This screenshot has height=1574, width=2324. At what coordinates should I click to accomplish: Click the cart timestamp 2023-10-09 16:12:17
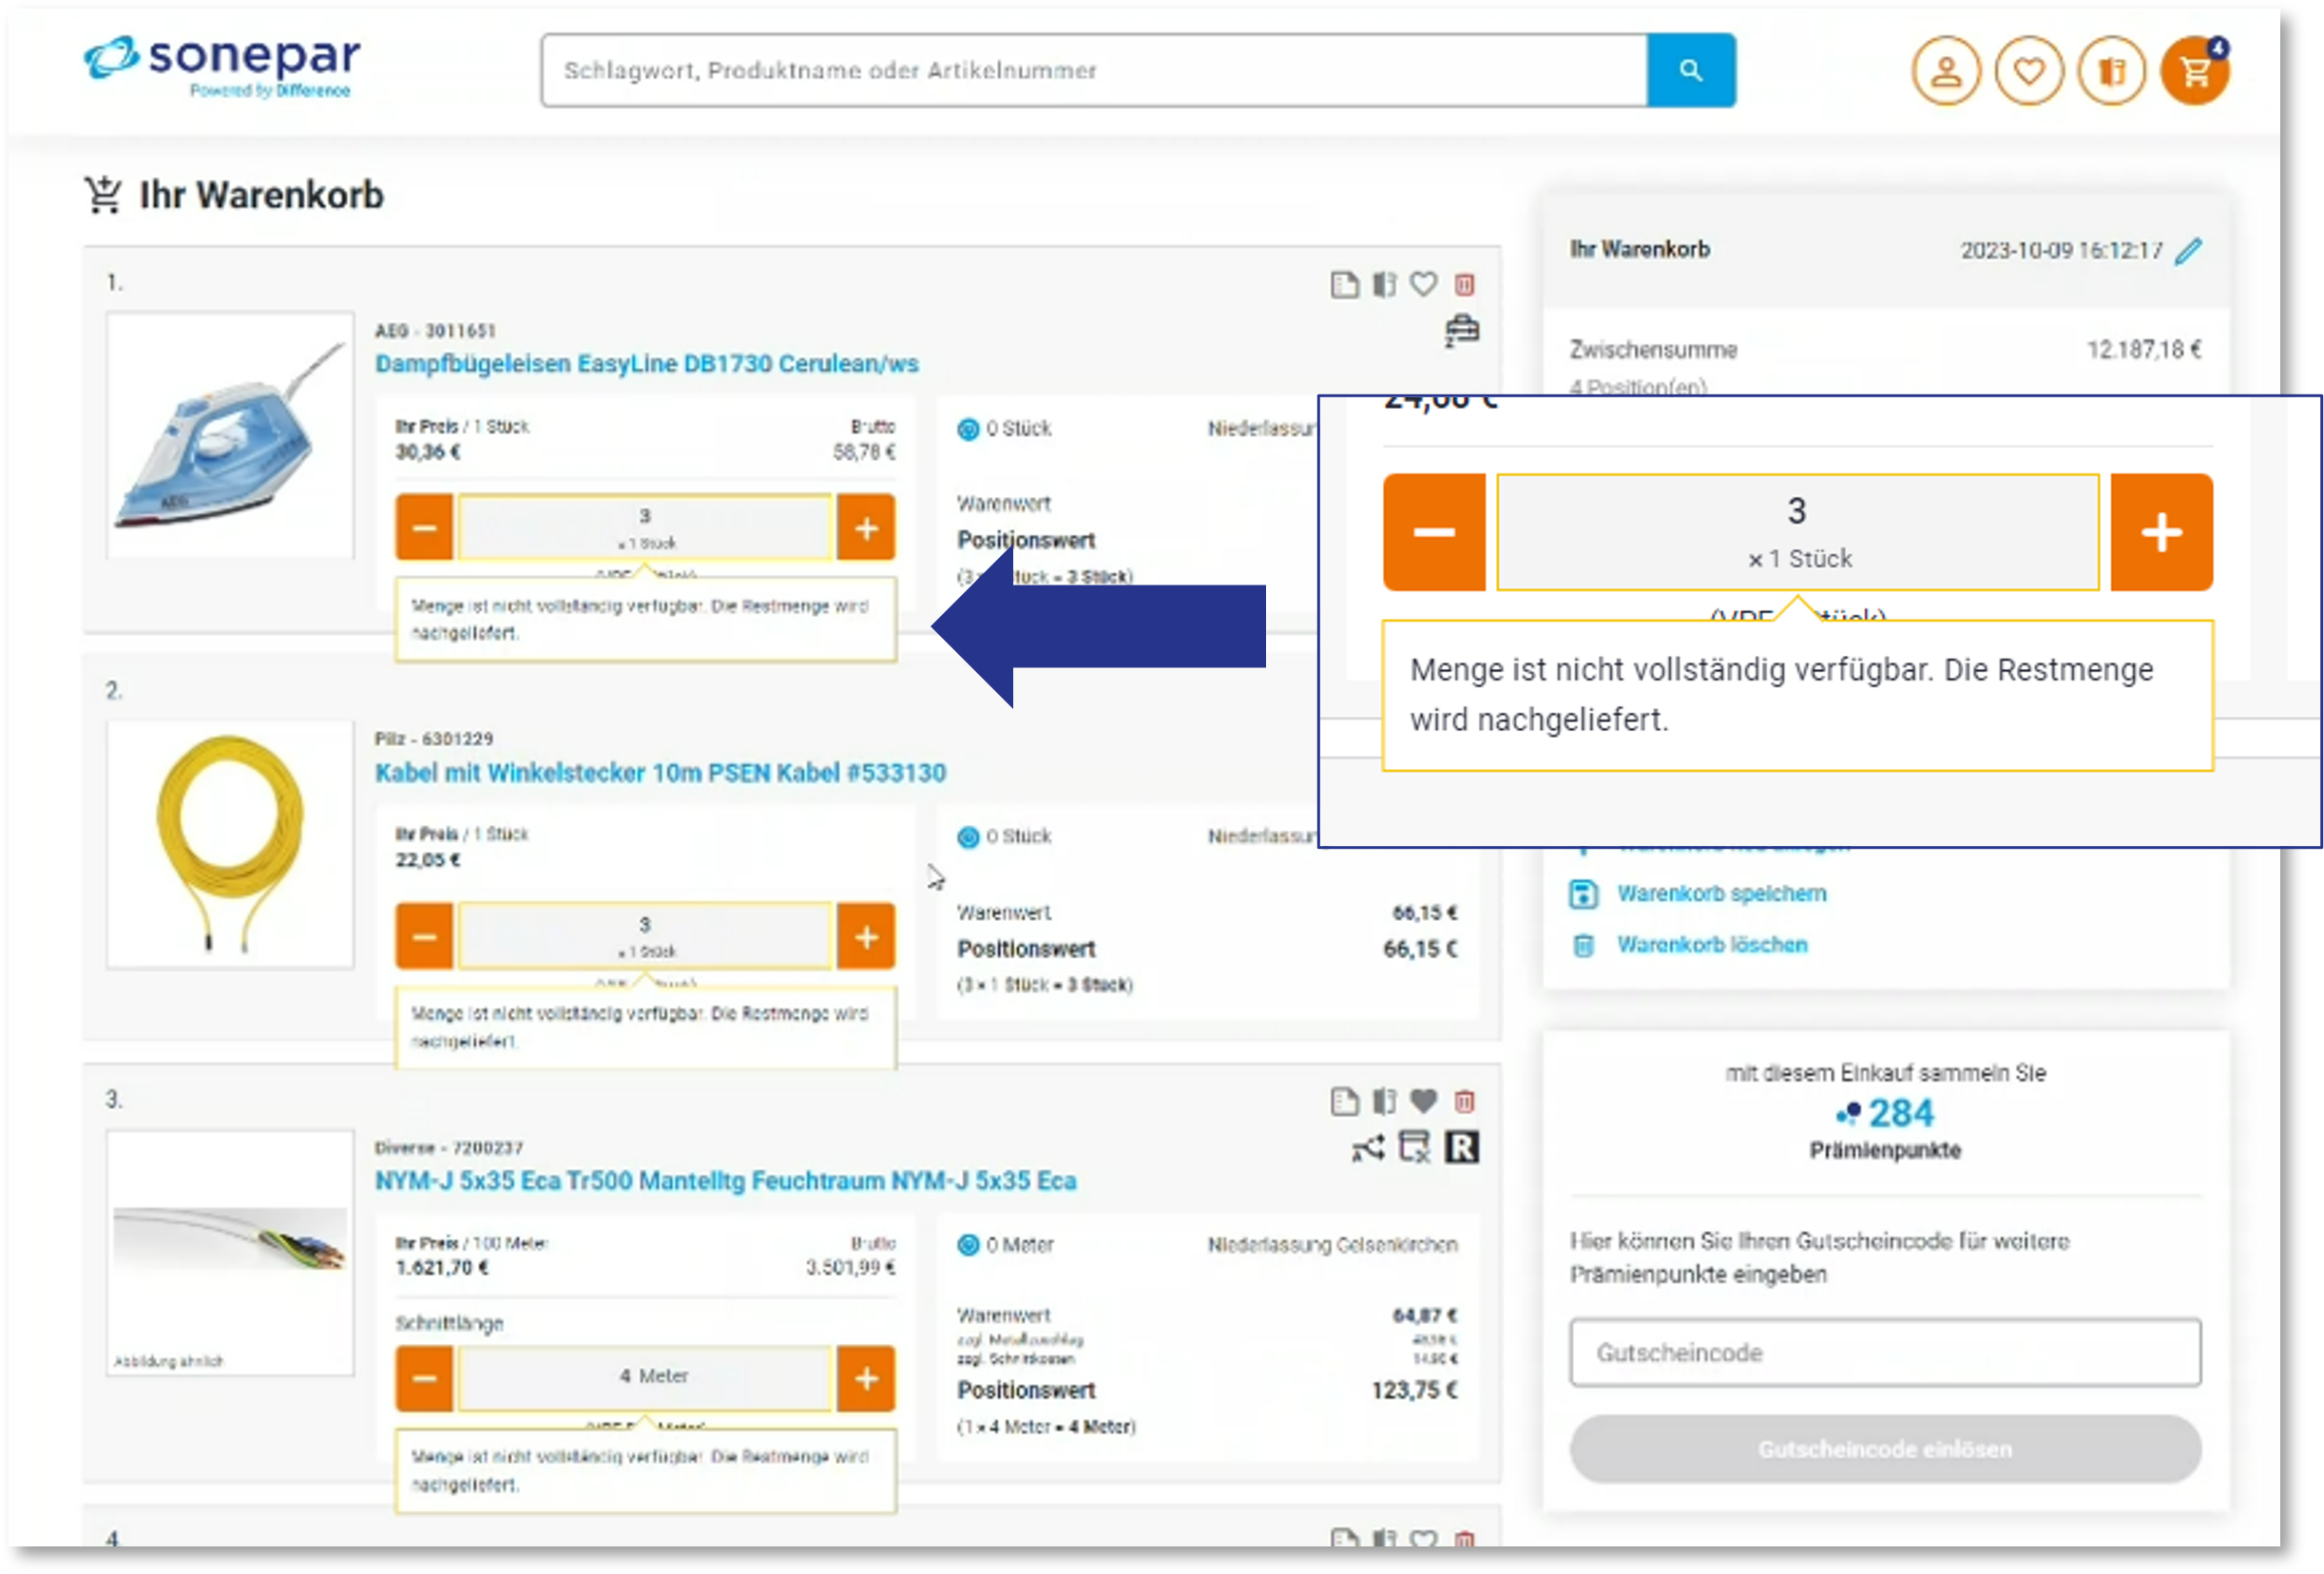tap(2061, 251)
